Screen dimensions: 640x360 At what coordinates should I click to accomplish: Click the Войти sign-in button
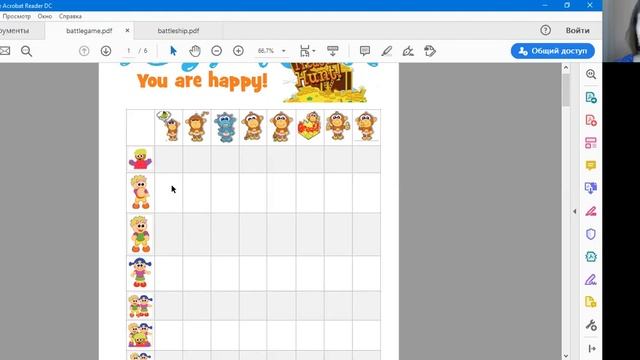click(x=577, y=30)
